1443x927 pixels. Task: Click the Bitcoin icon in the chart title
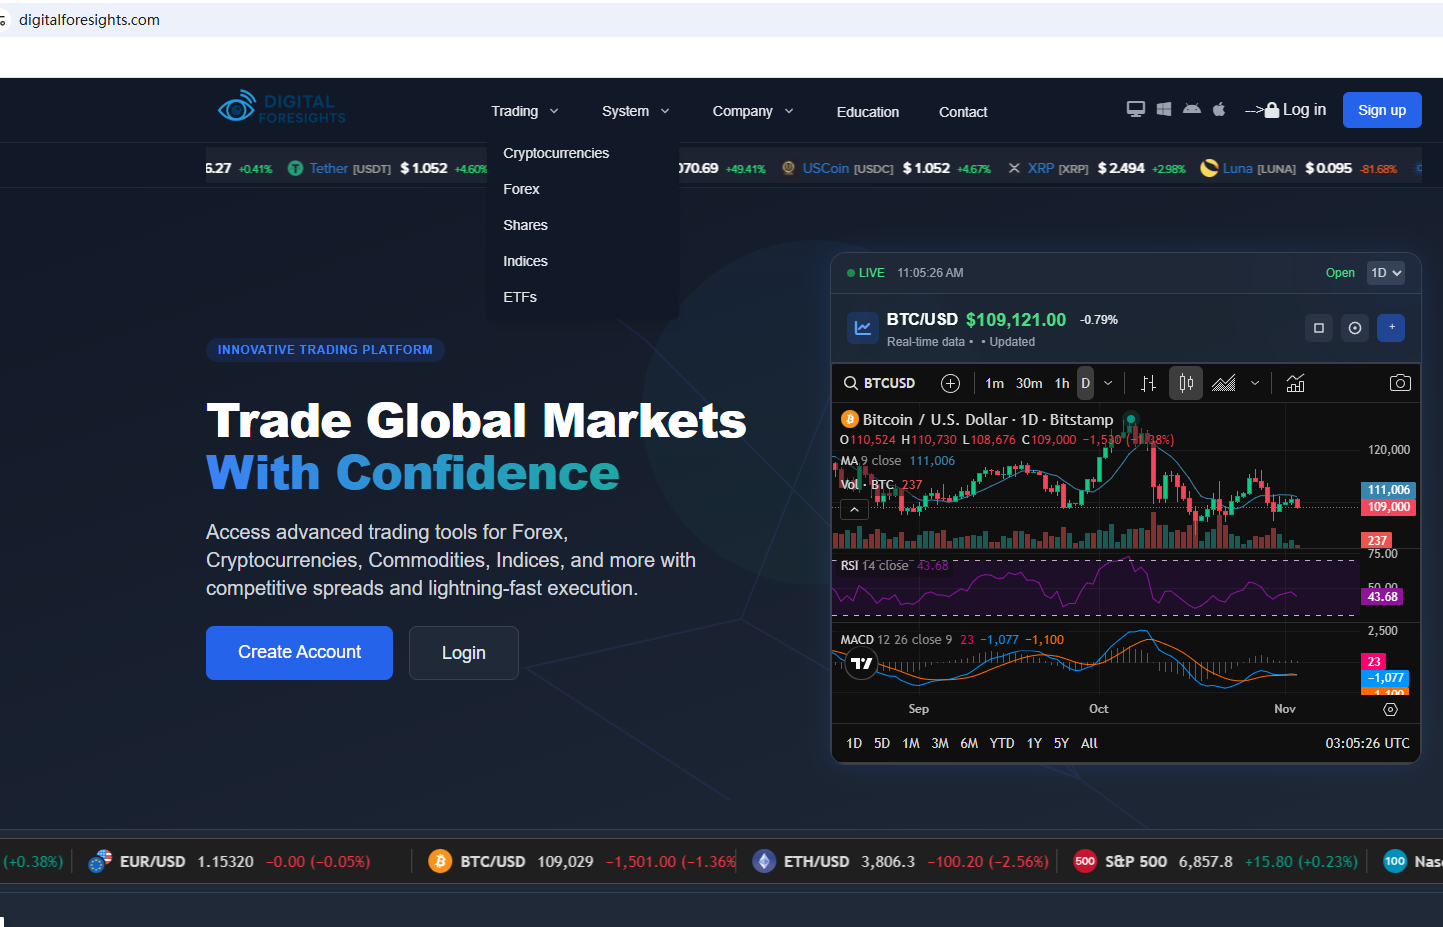(x=850, y=419)
